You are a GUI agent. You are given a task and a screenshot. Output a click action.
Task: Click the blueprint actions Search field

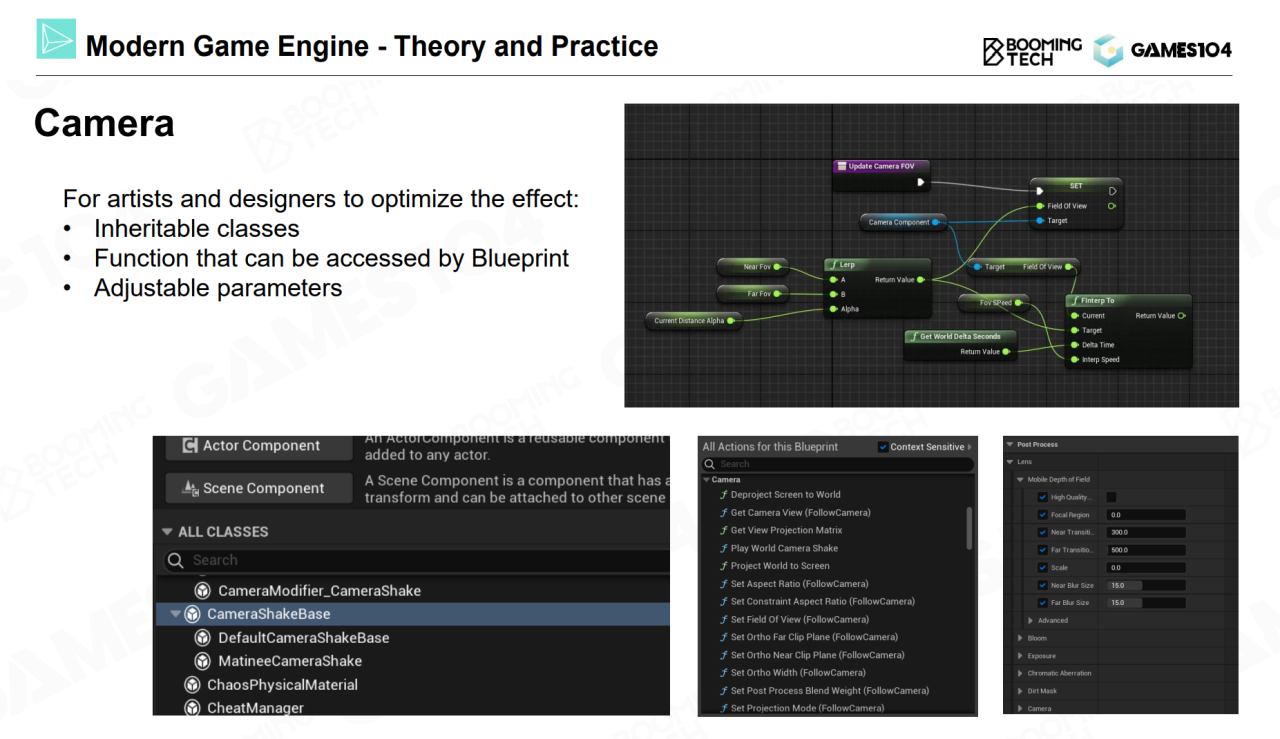(840, 464)
